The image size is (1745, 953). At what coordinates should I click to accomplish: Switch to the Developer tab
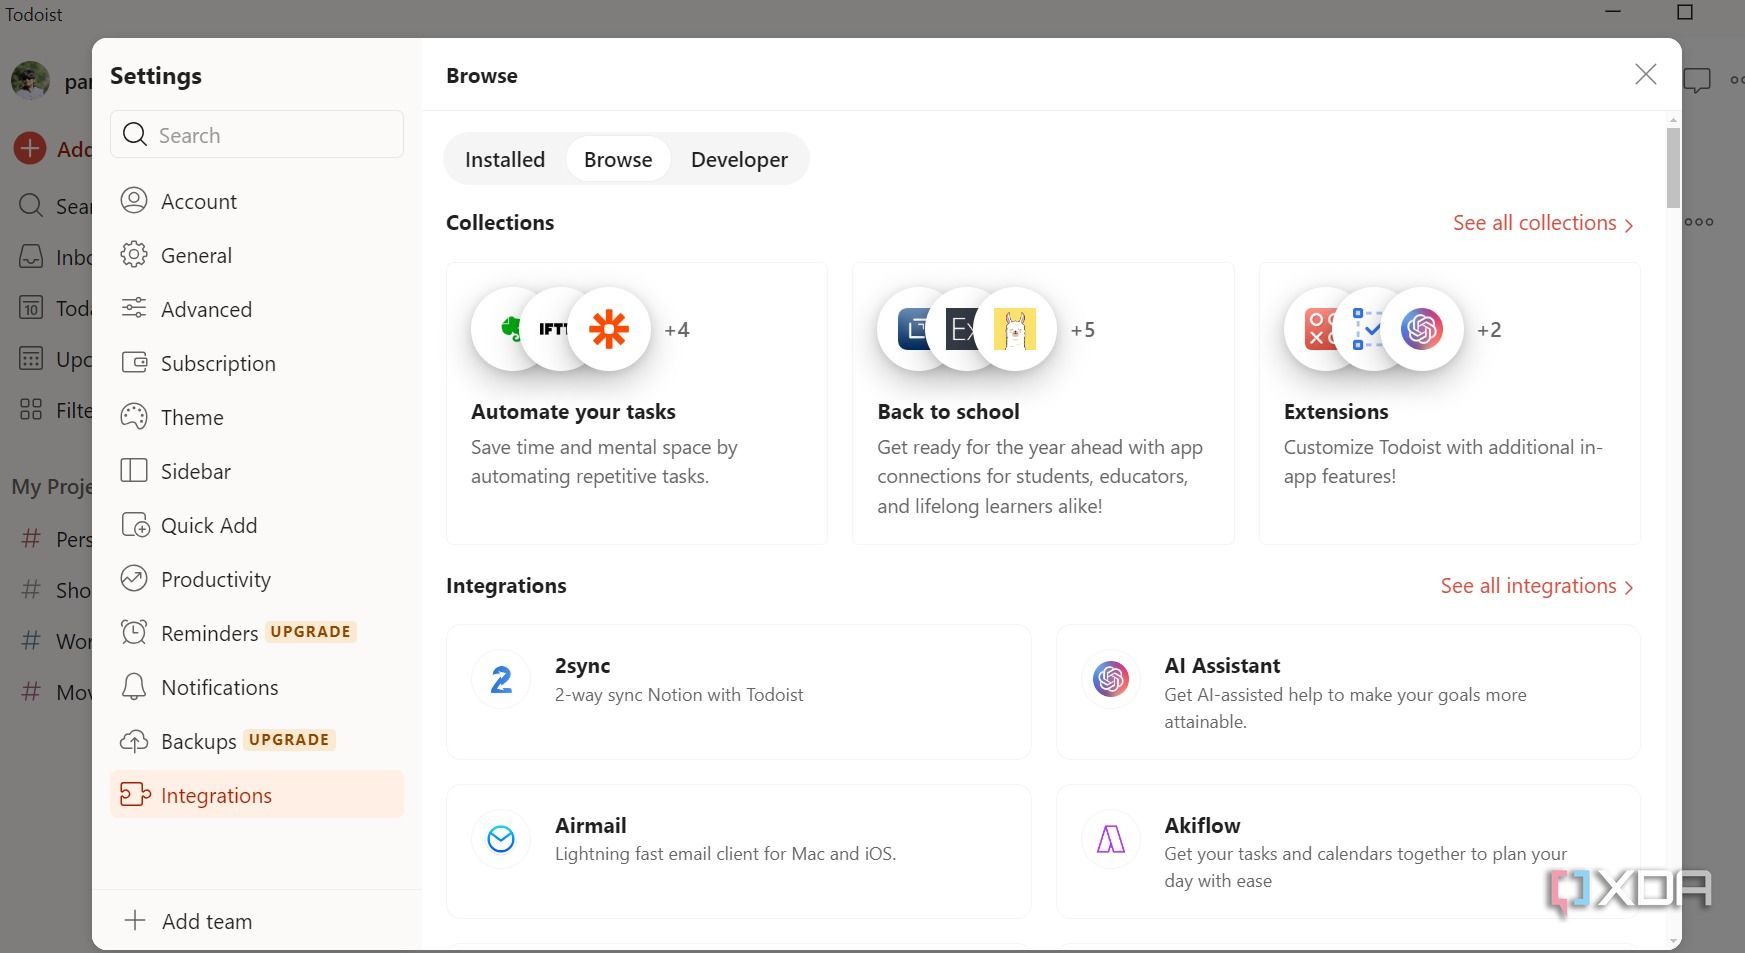coord(739,159)
